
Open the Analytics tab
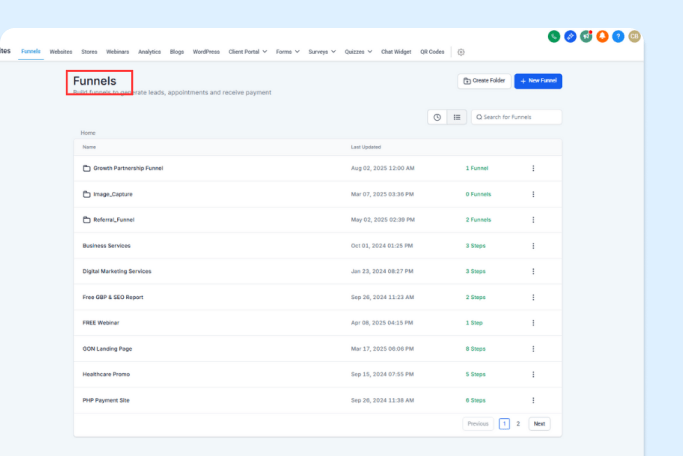click(149, 51)
